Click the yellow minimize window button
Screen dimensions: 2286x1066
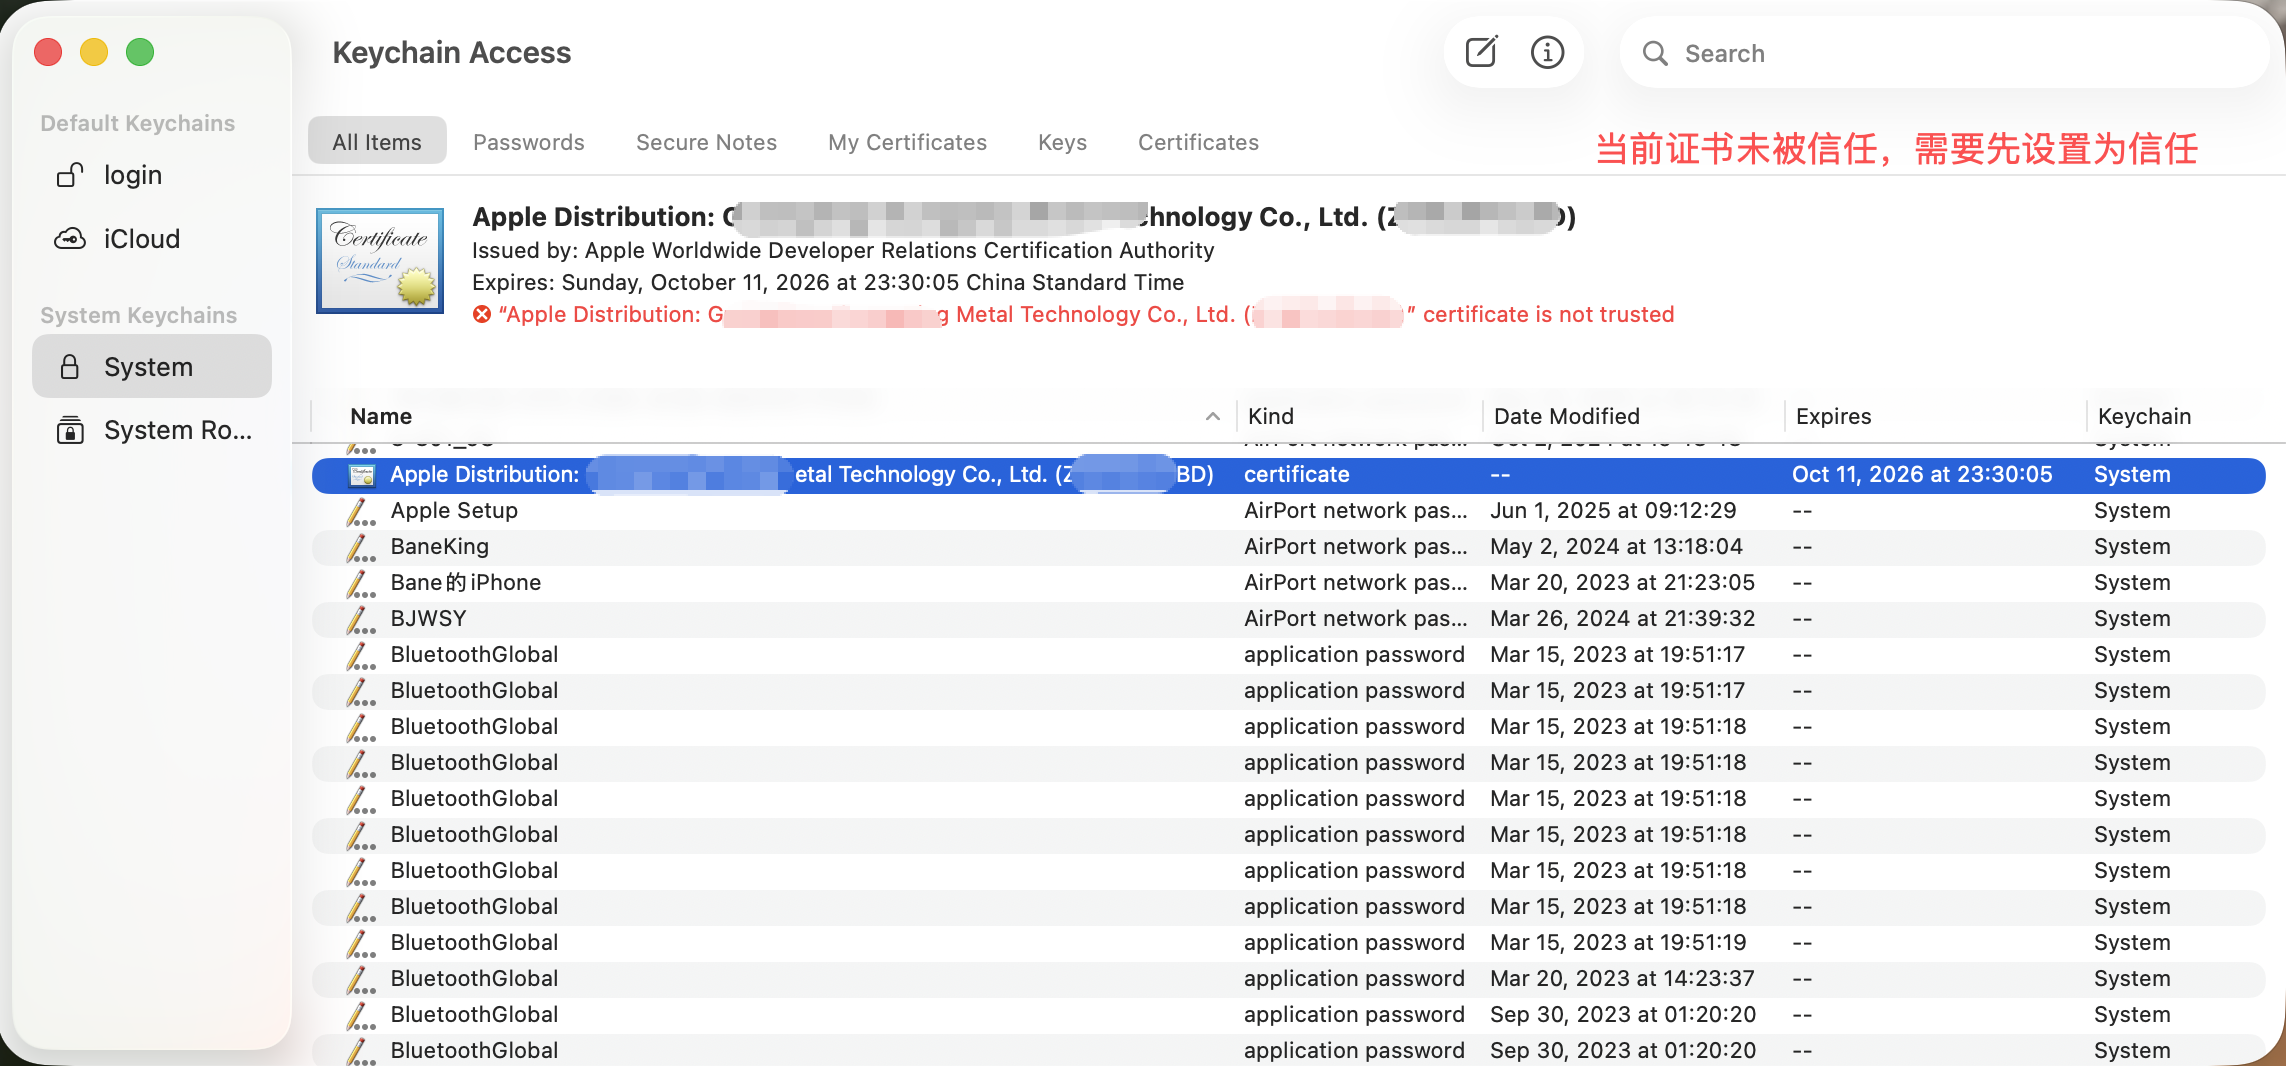[94, 52]
